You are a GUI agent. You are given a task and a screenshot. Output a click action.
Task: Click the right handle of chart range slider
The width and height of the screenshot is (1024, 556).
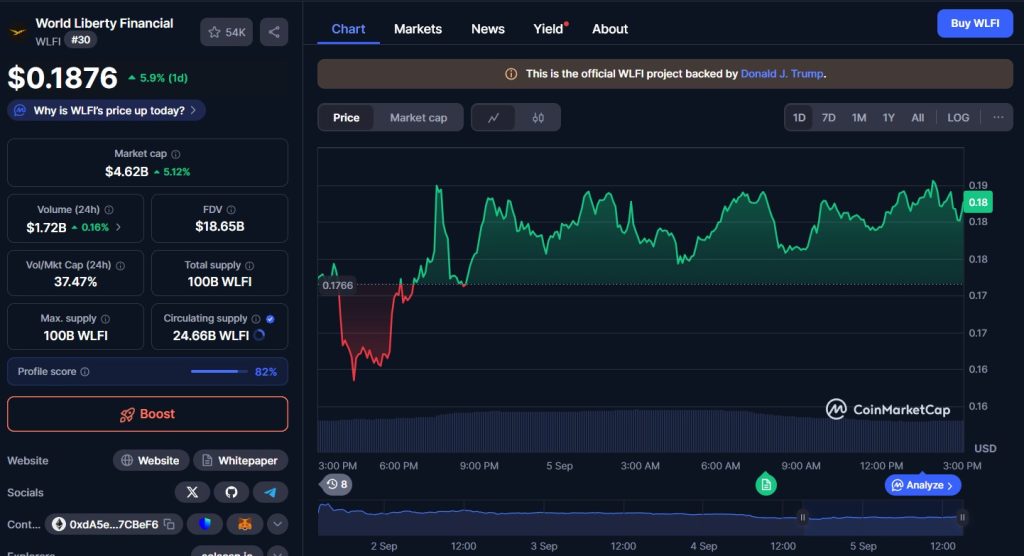[961, 517]
